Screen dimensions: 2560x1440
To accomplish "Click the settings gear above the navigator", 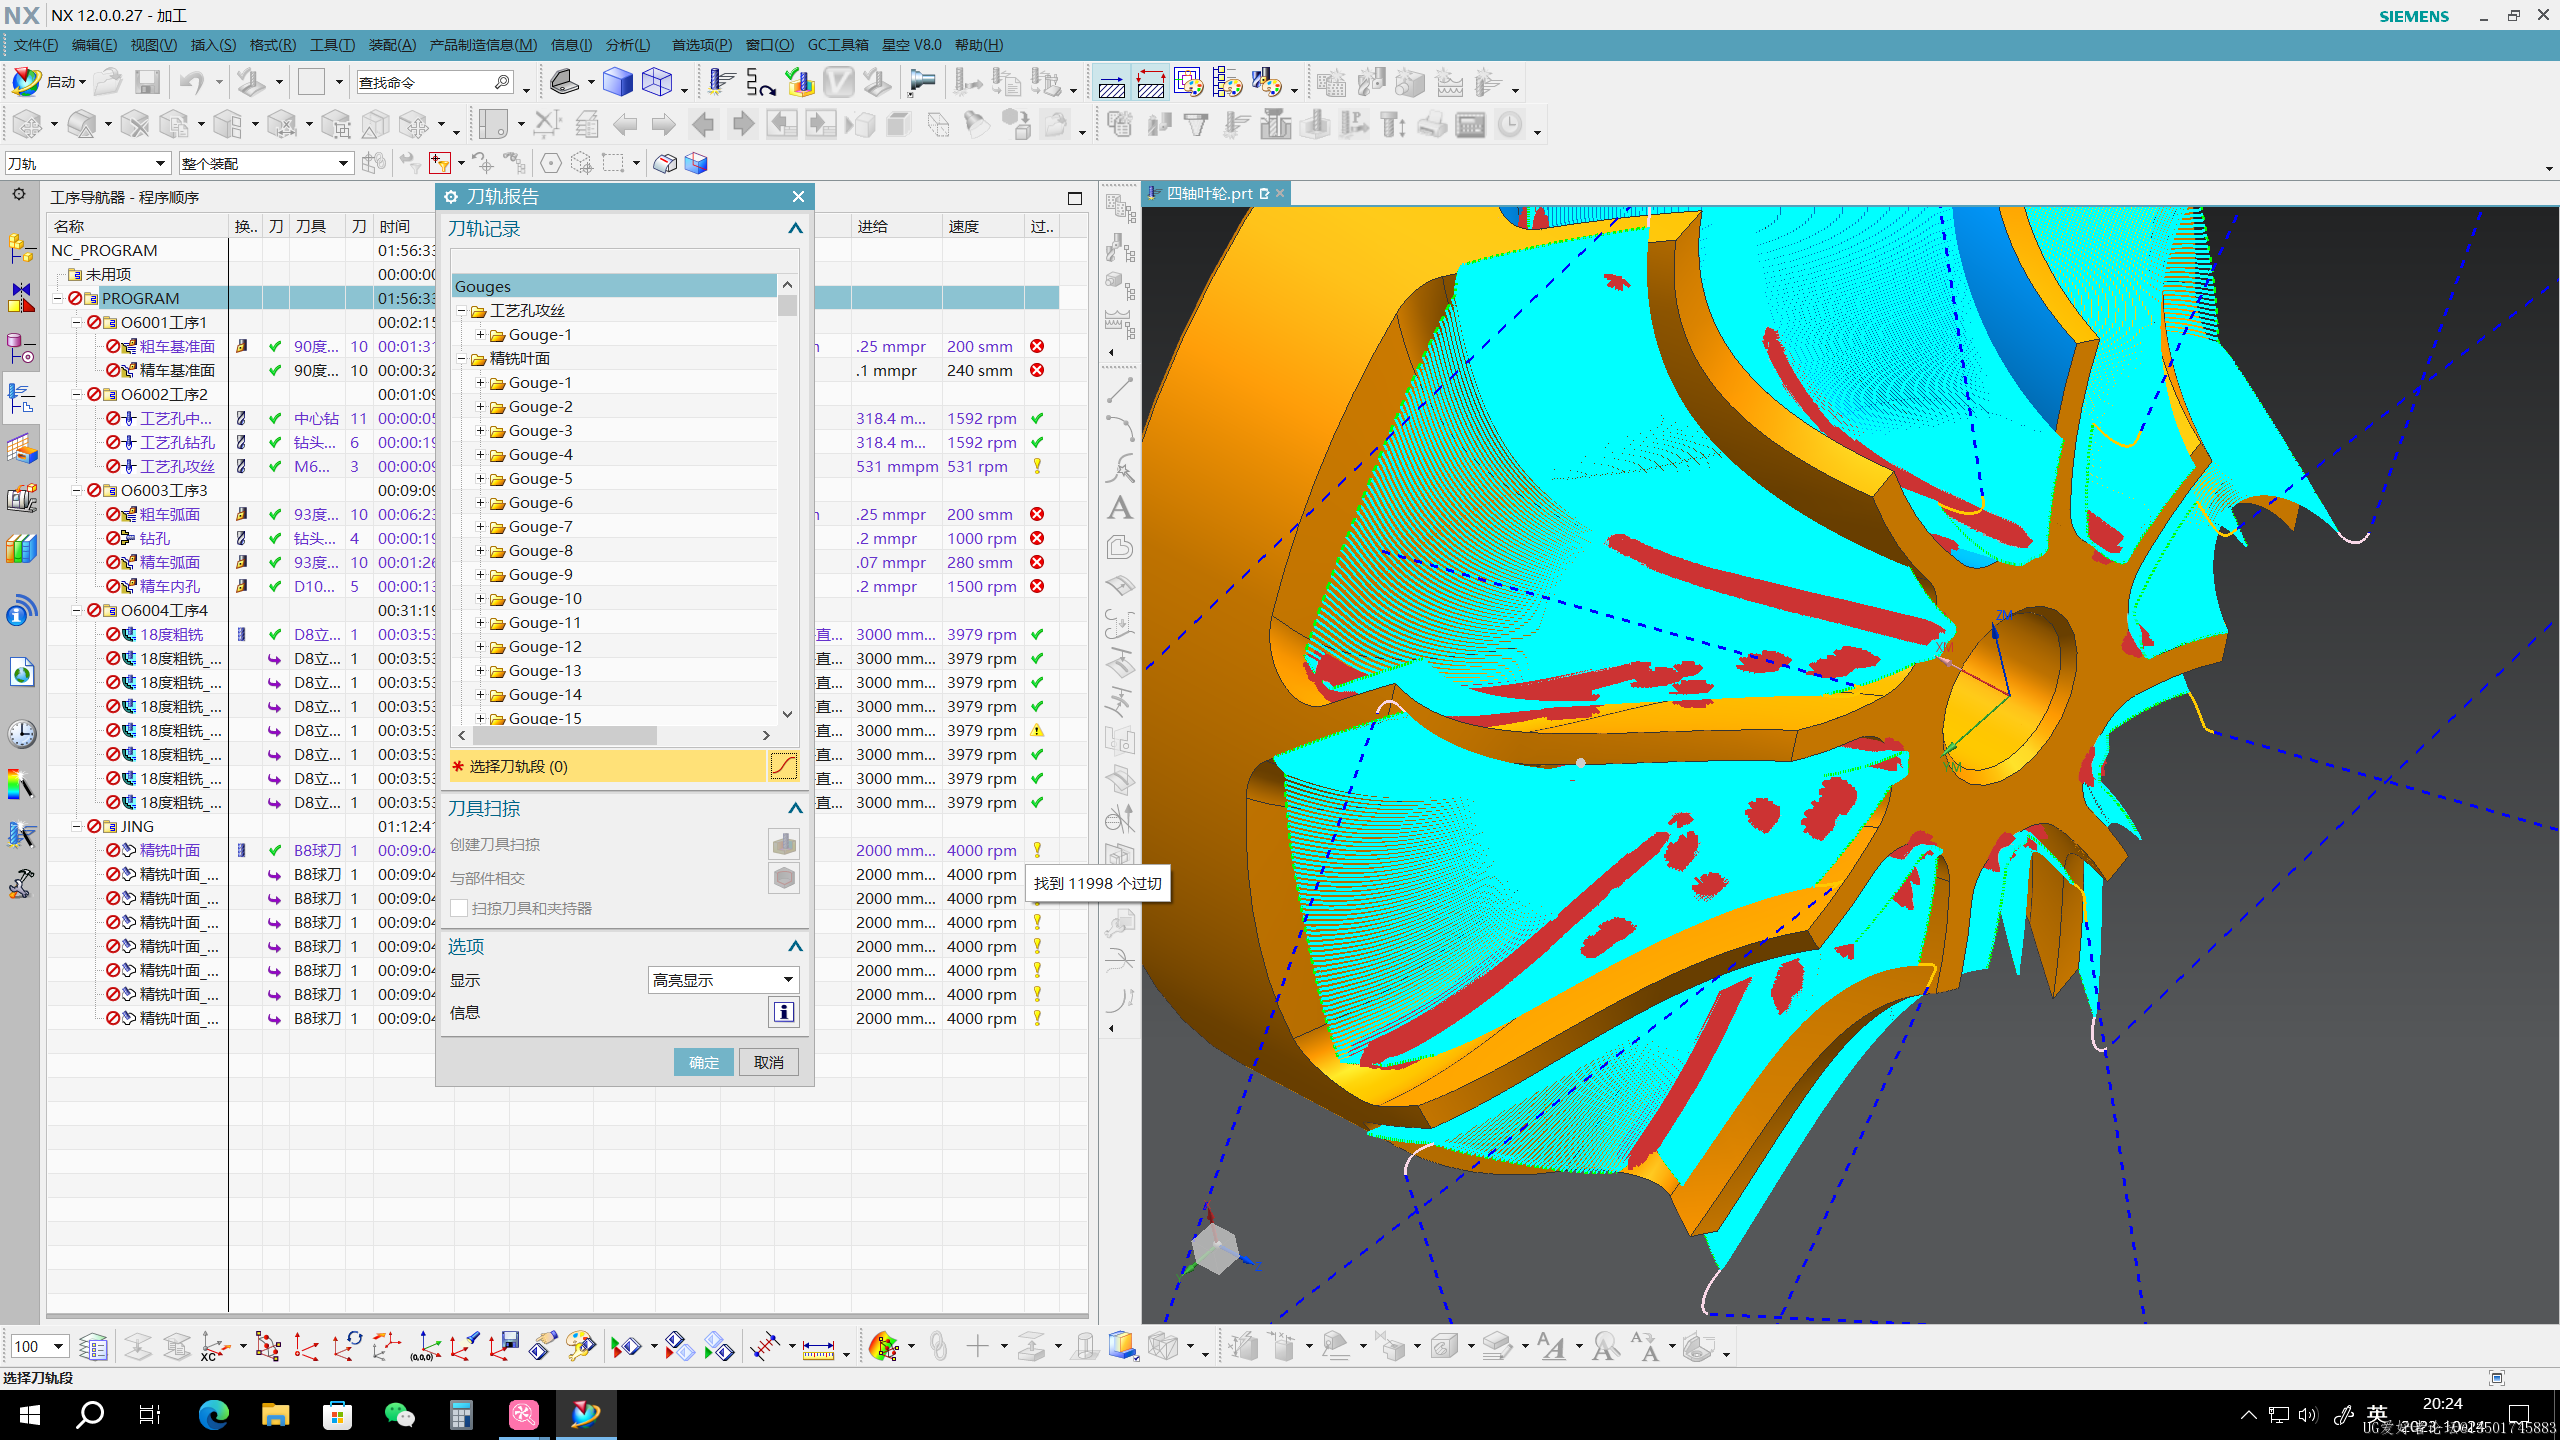I will [x=19, y=194].
